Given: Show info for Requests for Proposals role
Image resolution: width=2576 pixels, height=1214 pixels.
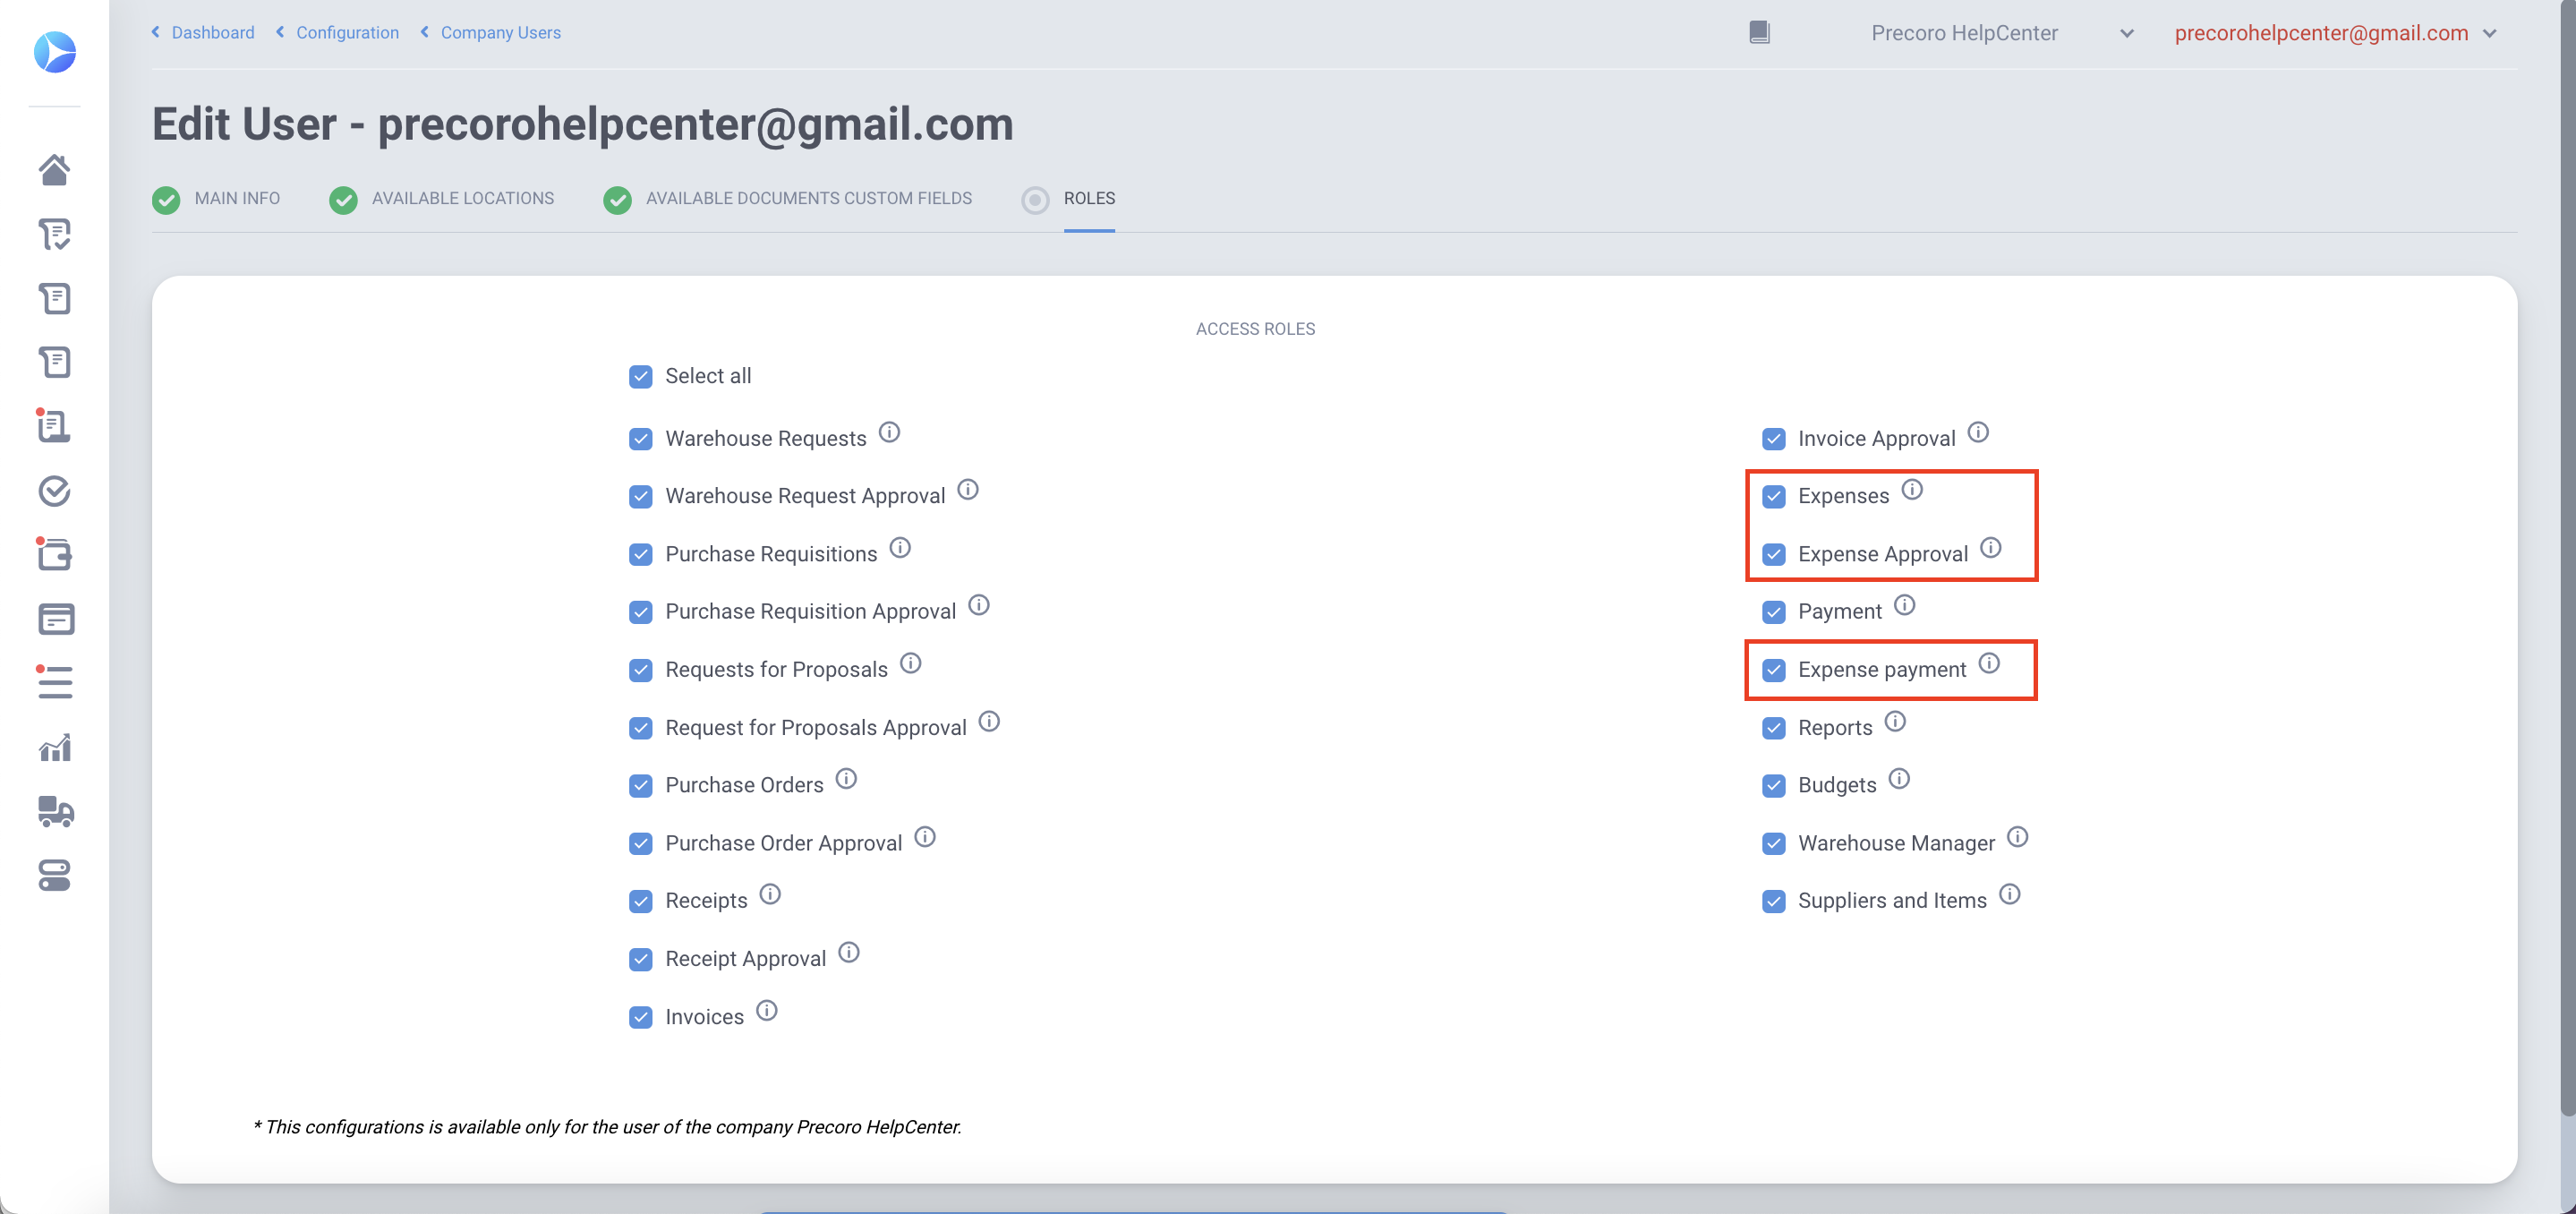Looking at the screenshot, I should click(x=910, y=663).
